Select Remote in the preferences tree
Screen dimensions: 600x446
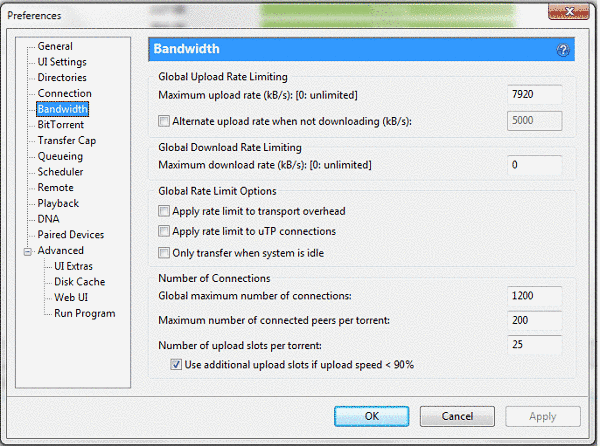tap(55, 188)
